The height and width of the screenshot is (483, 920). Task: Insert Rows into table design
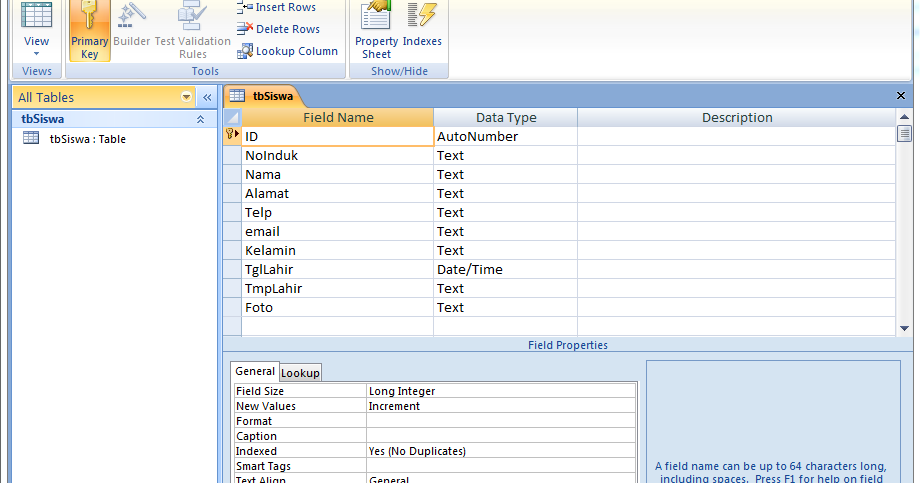tap(276, 7)
